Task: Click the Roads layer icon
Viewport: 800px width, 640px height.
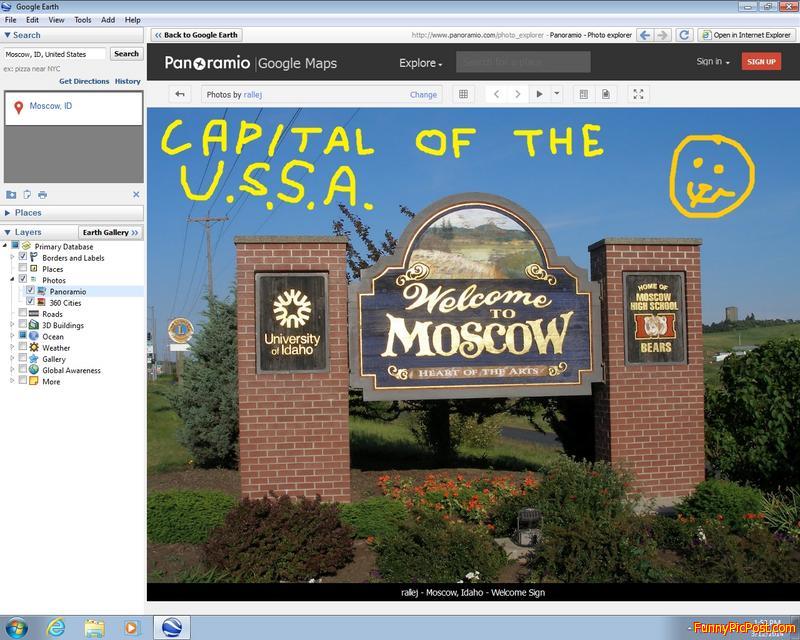Action: coord(34,313)
